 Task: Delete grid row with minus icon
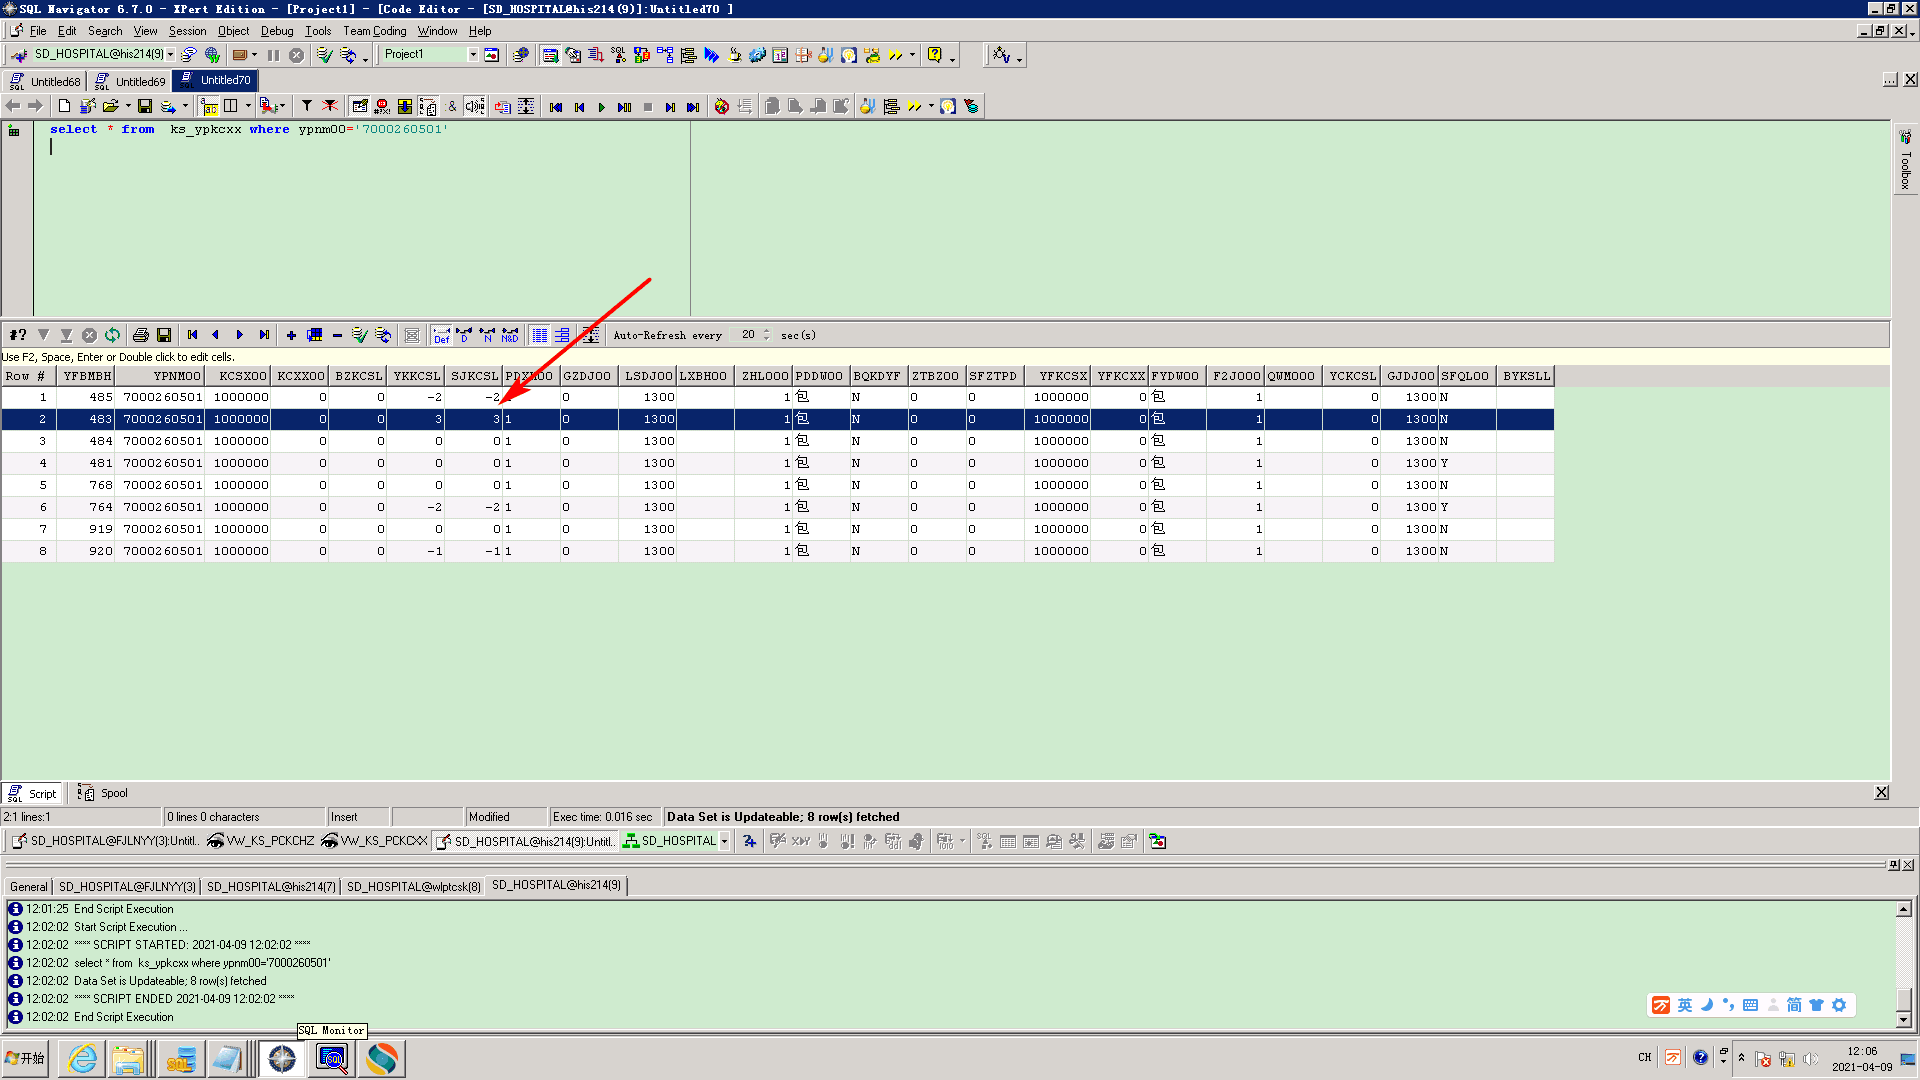tap(337, 335)
